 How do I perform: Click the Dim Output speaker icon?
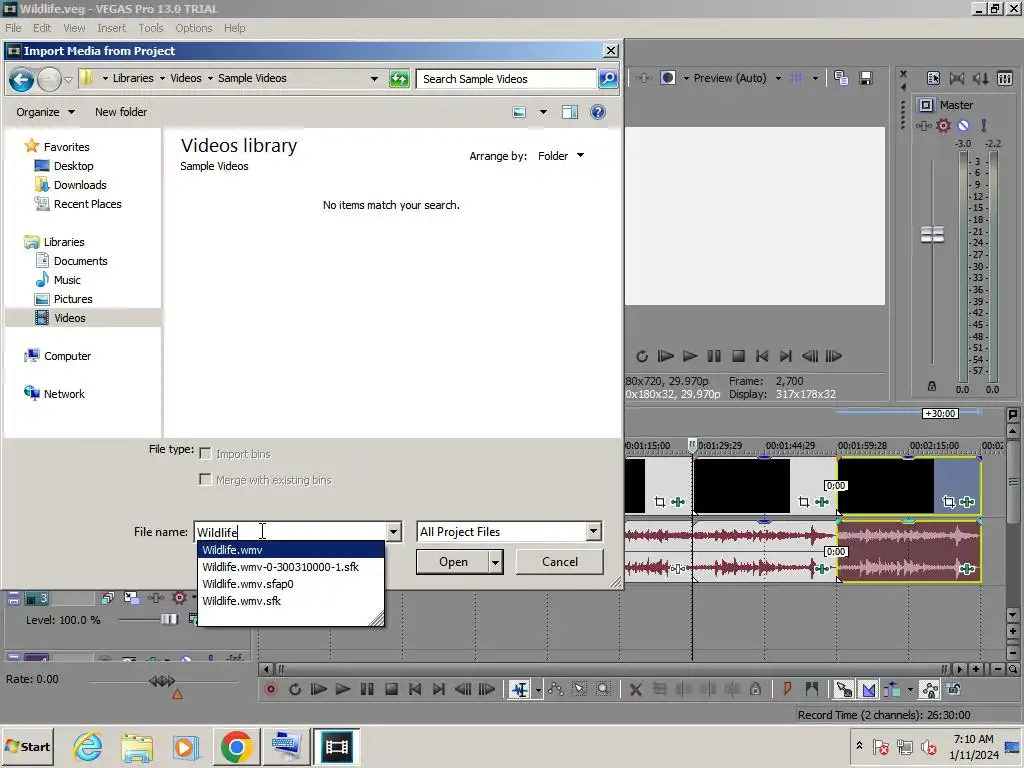point(981,78)
